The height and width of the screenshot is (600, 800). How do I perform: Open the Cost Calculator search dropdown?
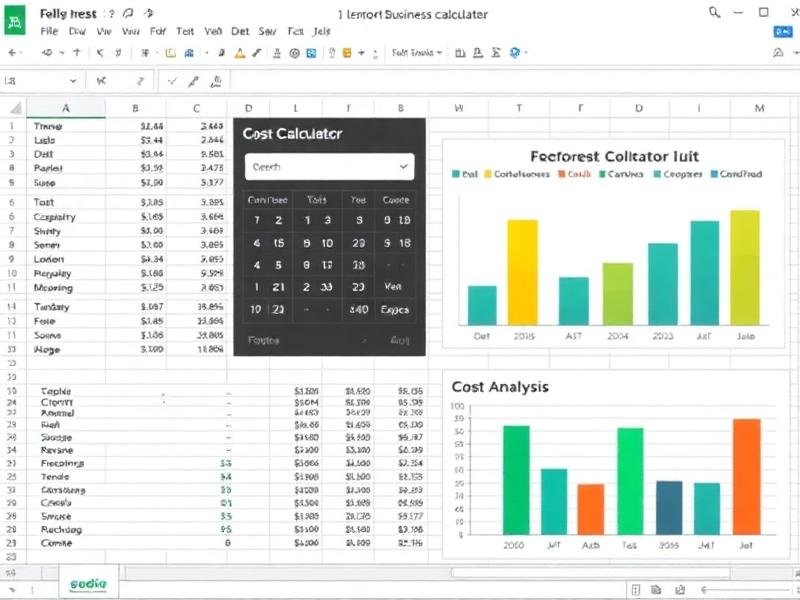point(329,167)
